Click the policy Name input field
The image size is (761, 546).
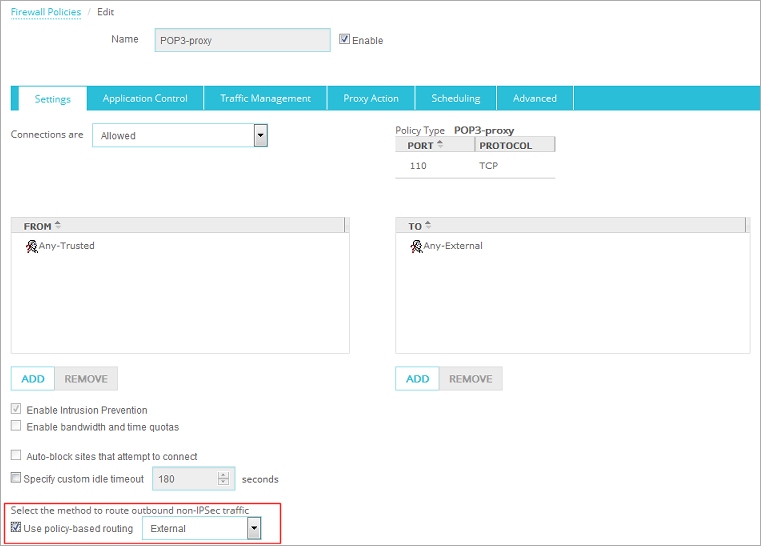(242, 40)
